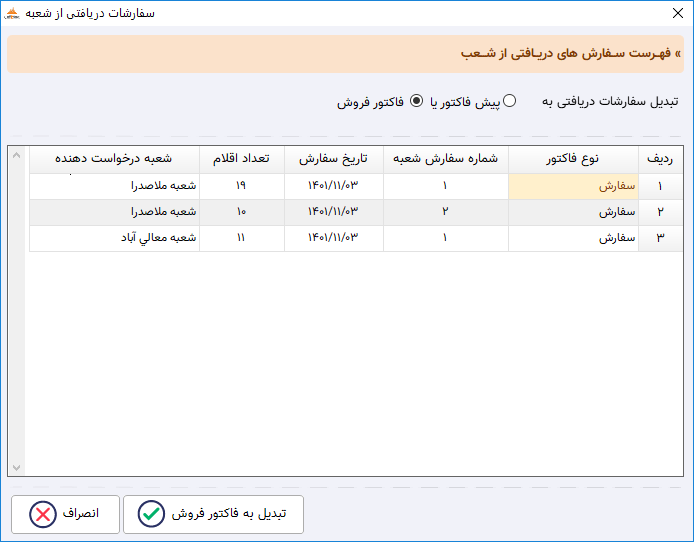Viewport: 694px width, 542px height.
Task: Click the تبدیل به فاکتور فروش button
Action: coord(213,514)
